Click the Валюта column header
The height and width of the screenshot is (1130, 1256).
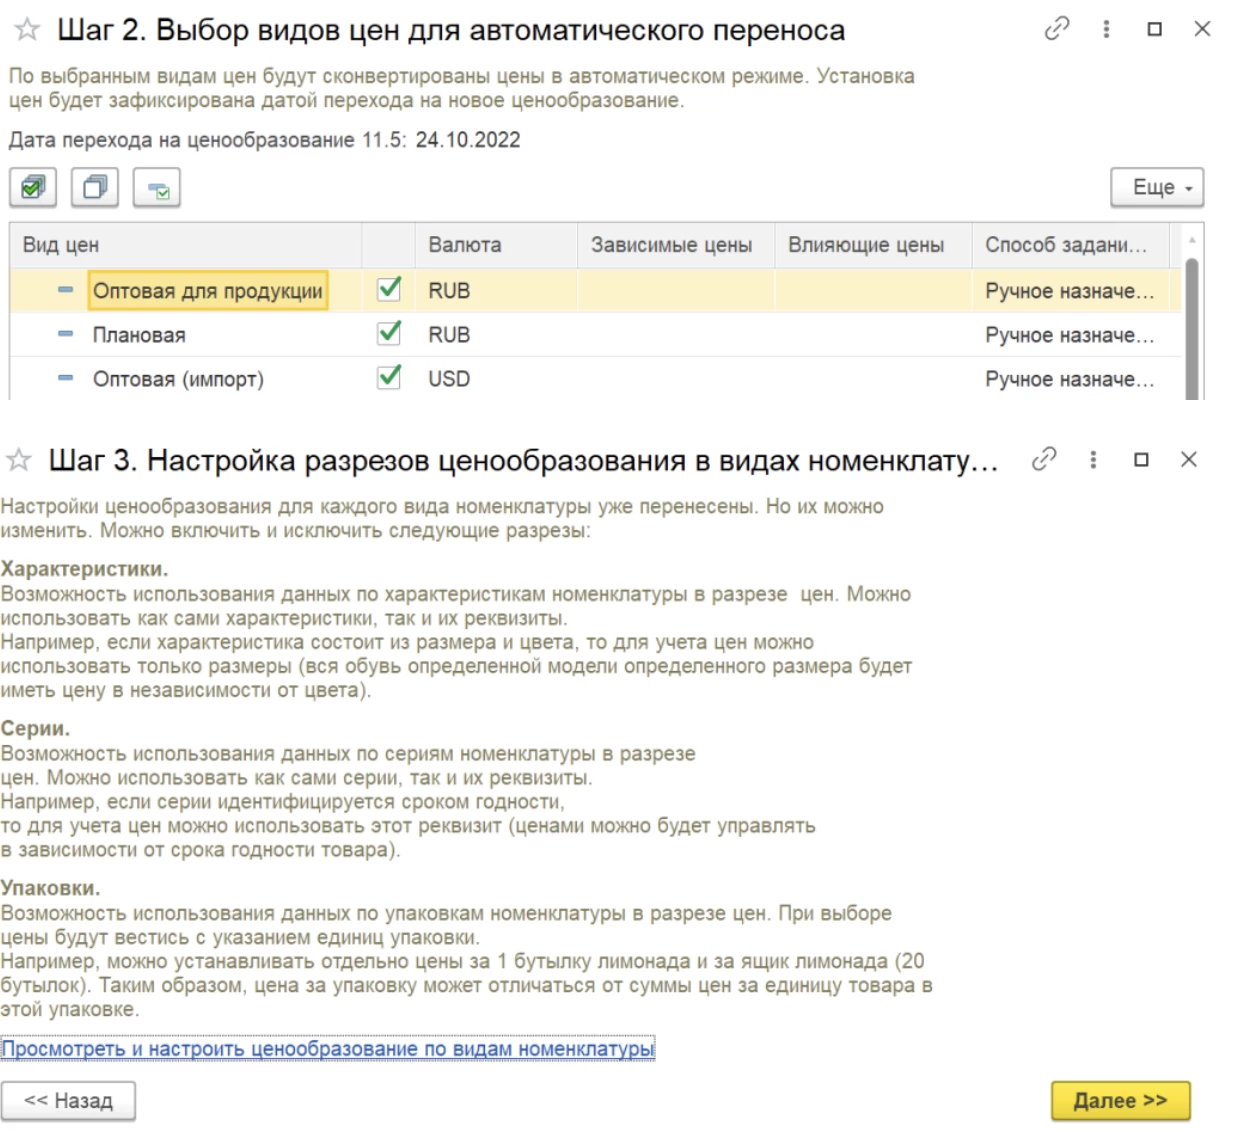[465, 245]
